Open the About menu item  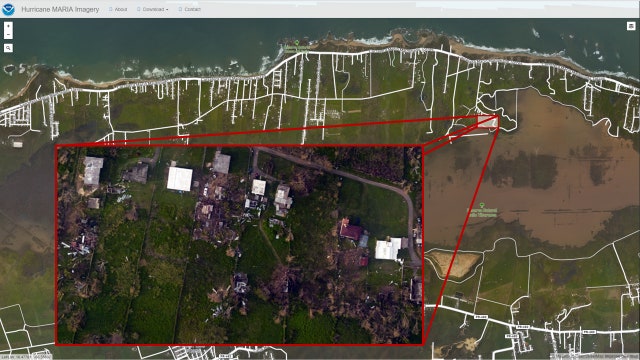(x=118, y=9)
